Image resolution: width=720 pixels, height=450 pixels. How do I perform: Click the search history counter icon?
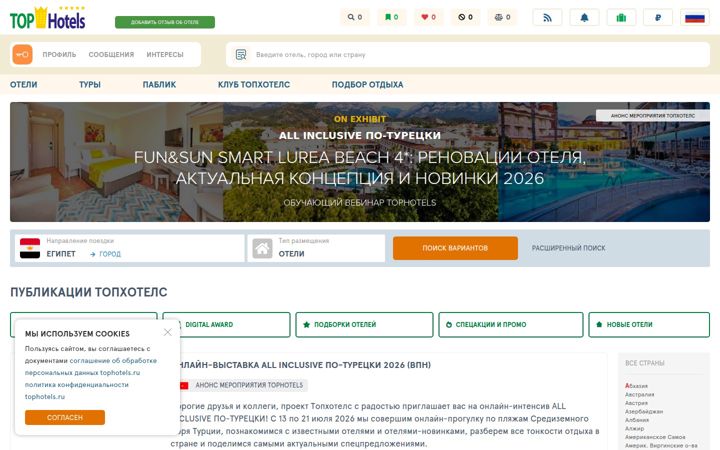click(x=354, y=17)
